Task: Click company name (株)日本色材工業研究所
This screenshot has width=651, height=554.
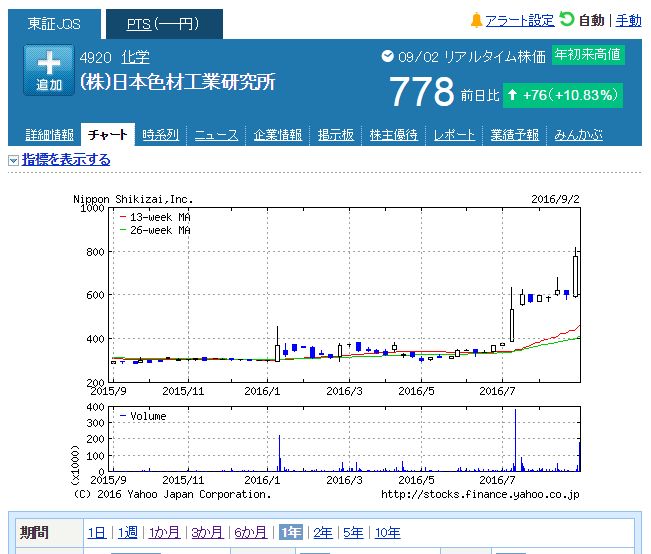Action: pyautogui.click(x=177, y=82)
